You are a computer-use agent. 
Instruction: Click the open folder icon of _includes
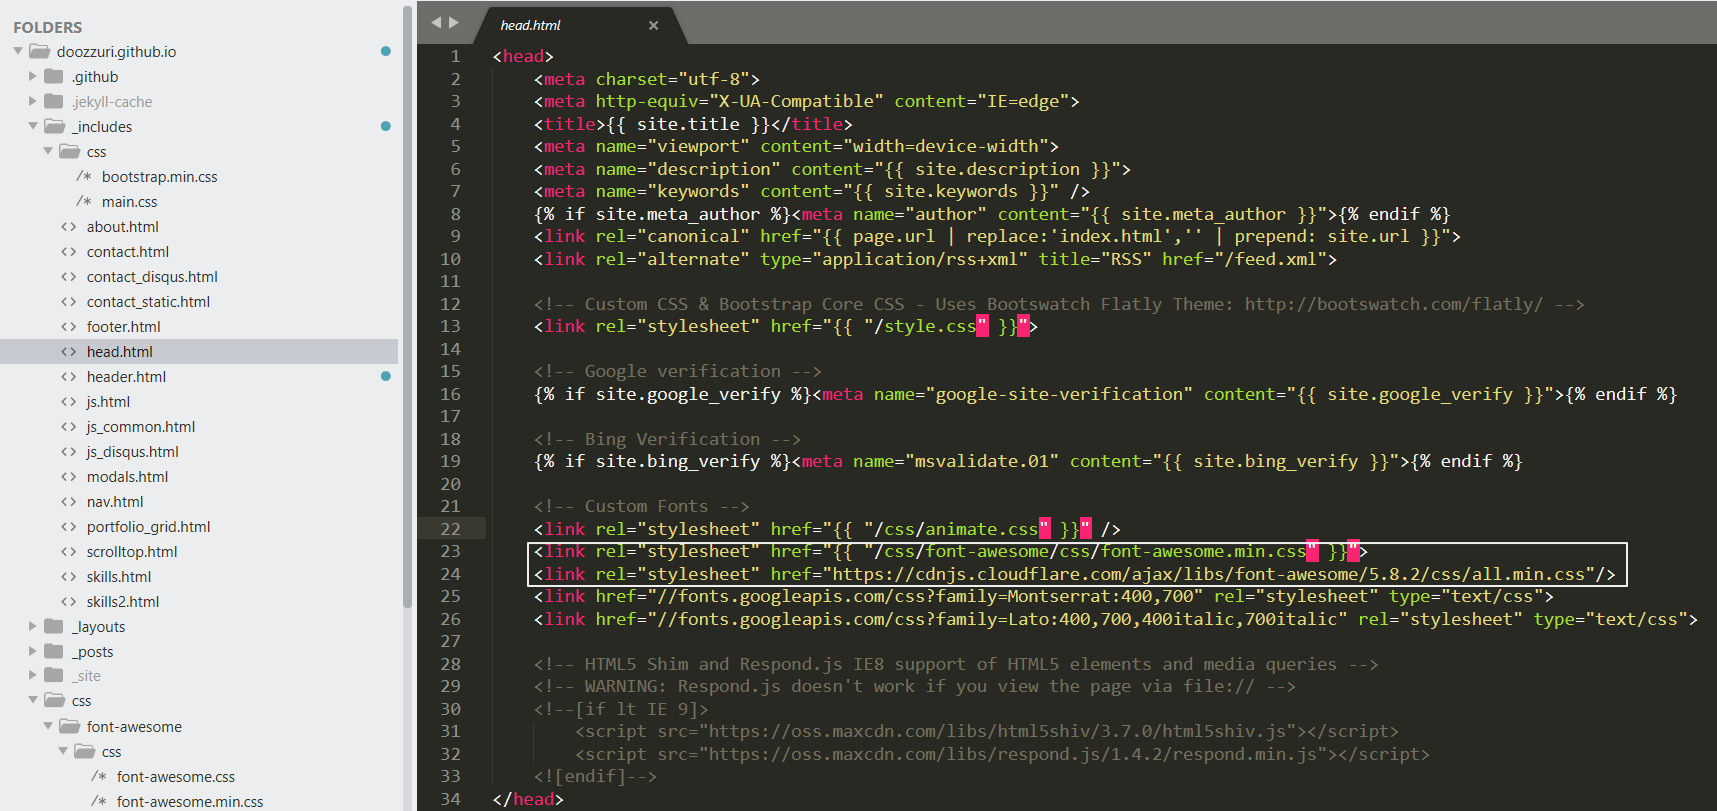55,126
